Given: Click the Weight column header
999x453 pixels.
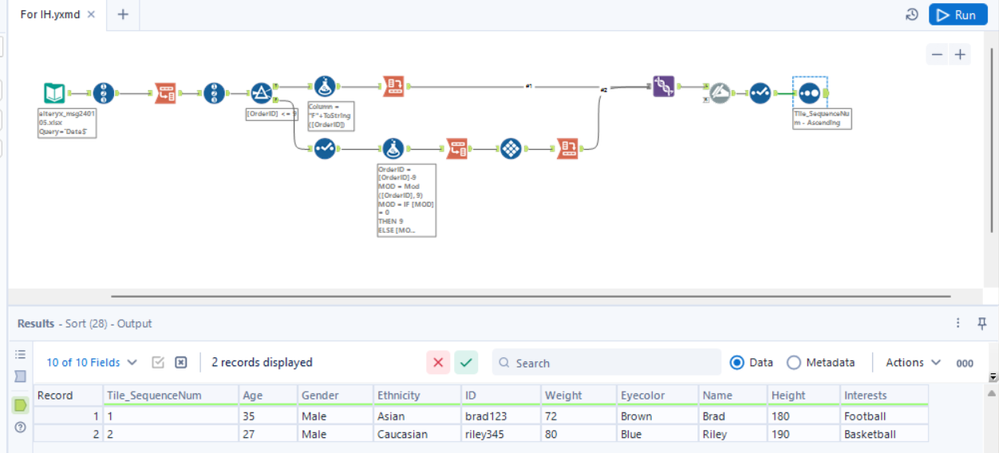Looking at the screenshot, I should pyautogui.click(x=579, y=395).
